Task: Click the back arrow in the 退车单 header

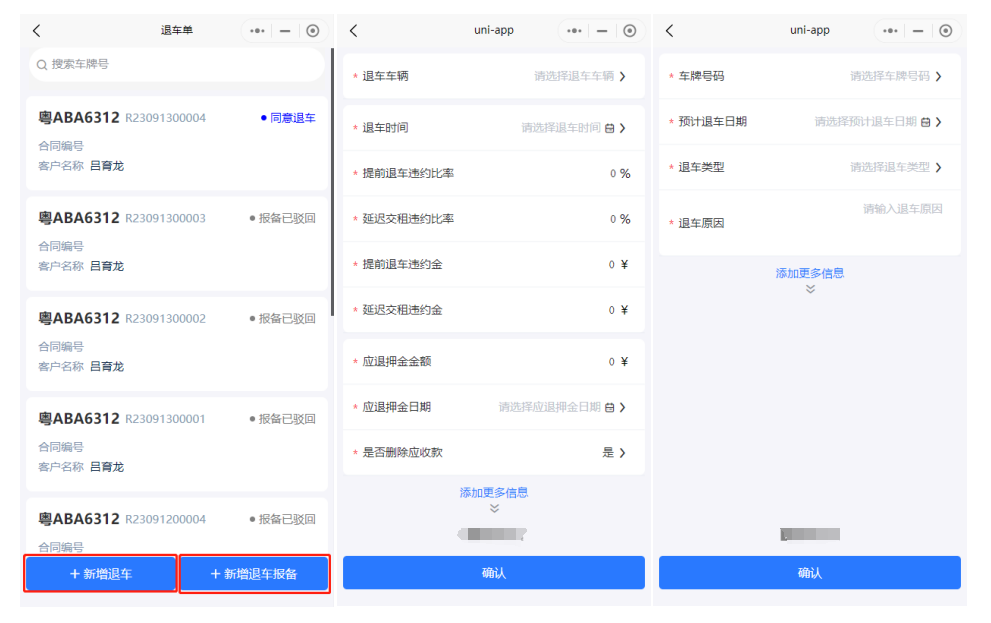Action: pos(37,31)
